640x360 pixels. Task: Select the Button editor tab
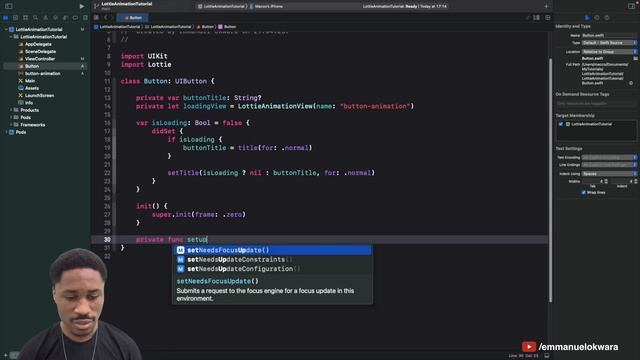pyautogui.click(x=133, y=18)
